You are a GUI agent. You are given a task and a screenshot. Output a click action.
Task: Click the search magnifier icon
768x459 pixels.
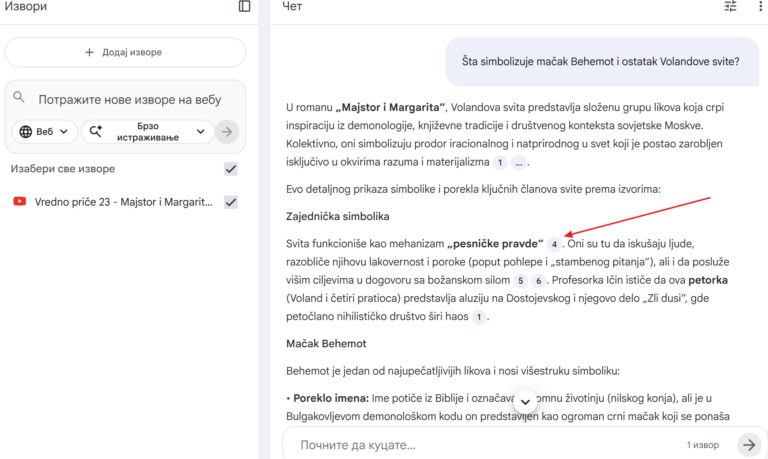(x=19, y=98)
